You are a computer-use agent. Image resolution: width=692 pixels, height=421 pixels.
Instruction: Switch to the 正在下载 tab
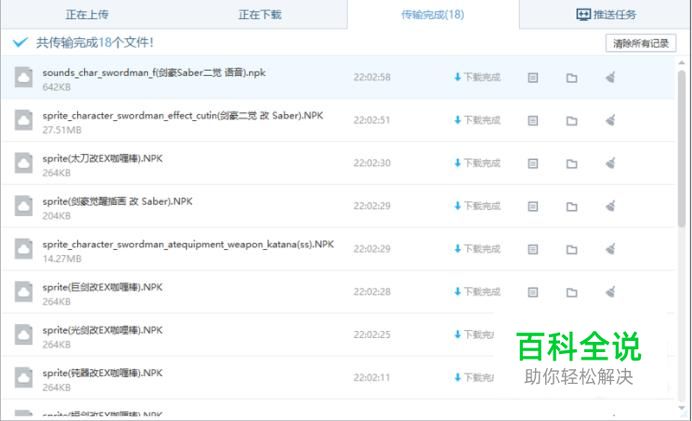tap(260, 15)
